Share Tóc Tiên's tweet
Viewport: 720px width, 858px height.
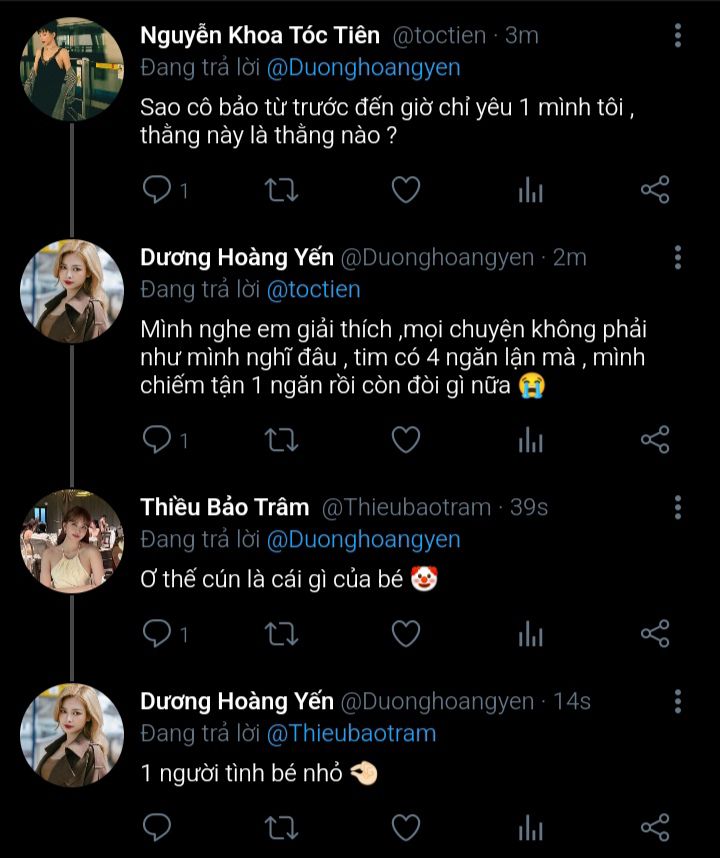click(x=654, y=189)
